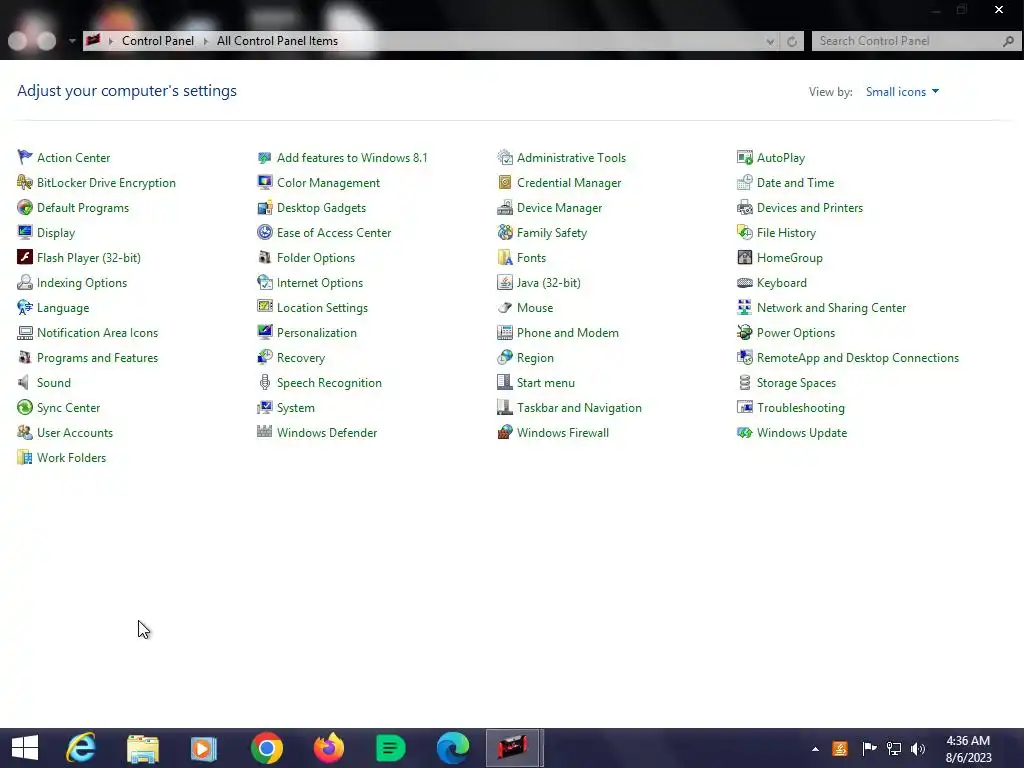Expand the breadcrumb arrow before Control Panel
The height and width of the screenshot is (768, 1024).
click(x=111, y=41)
